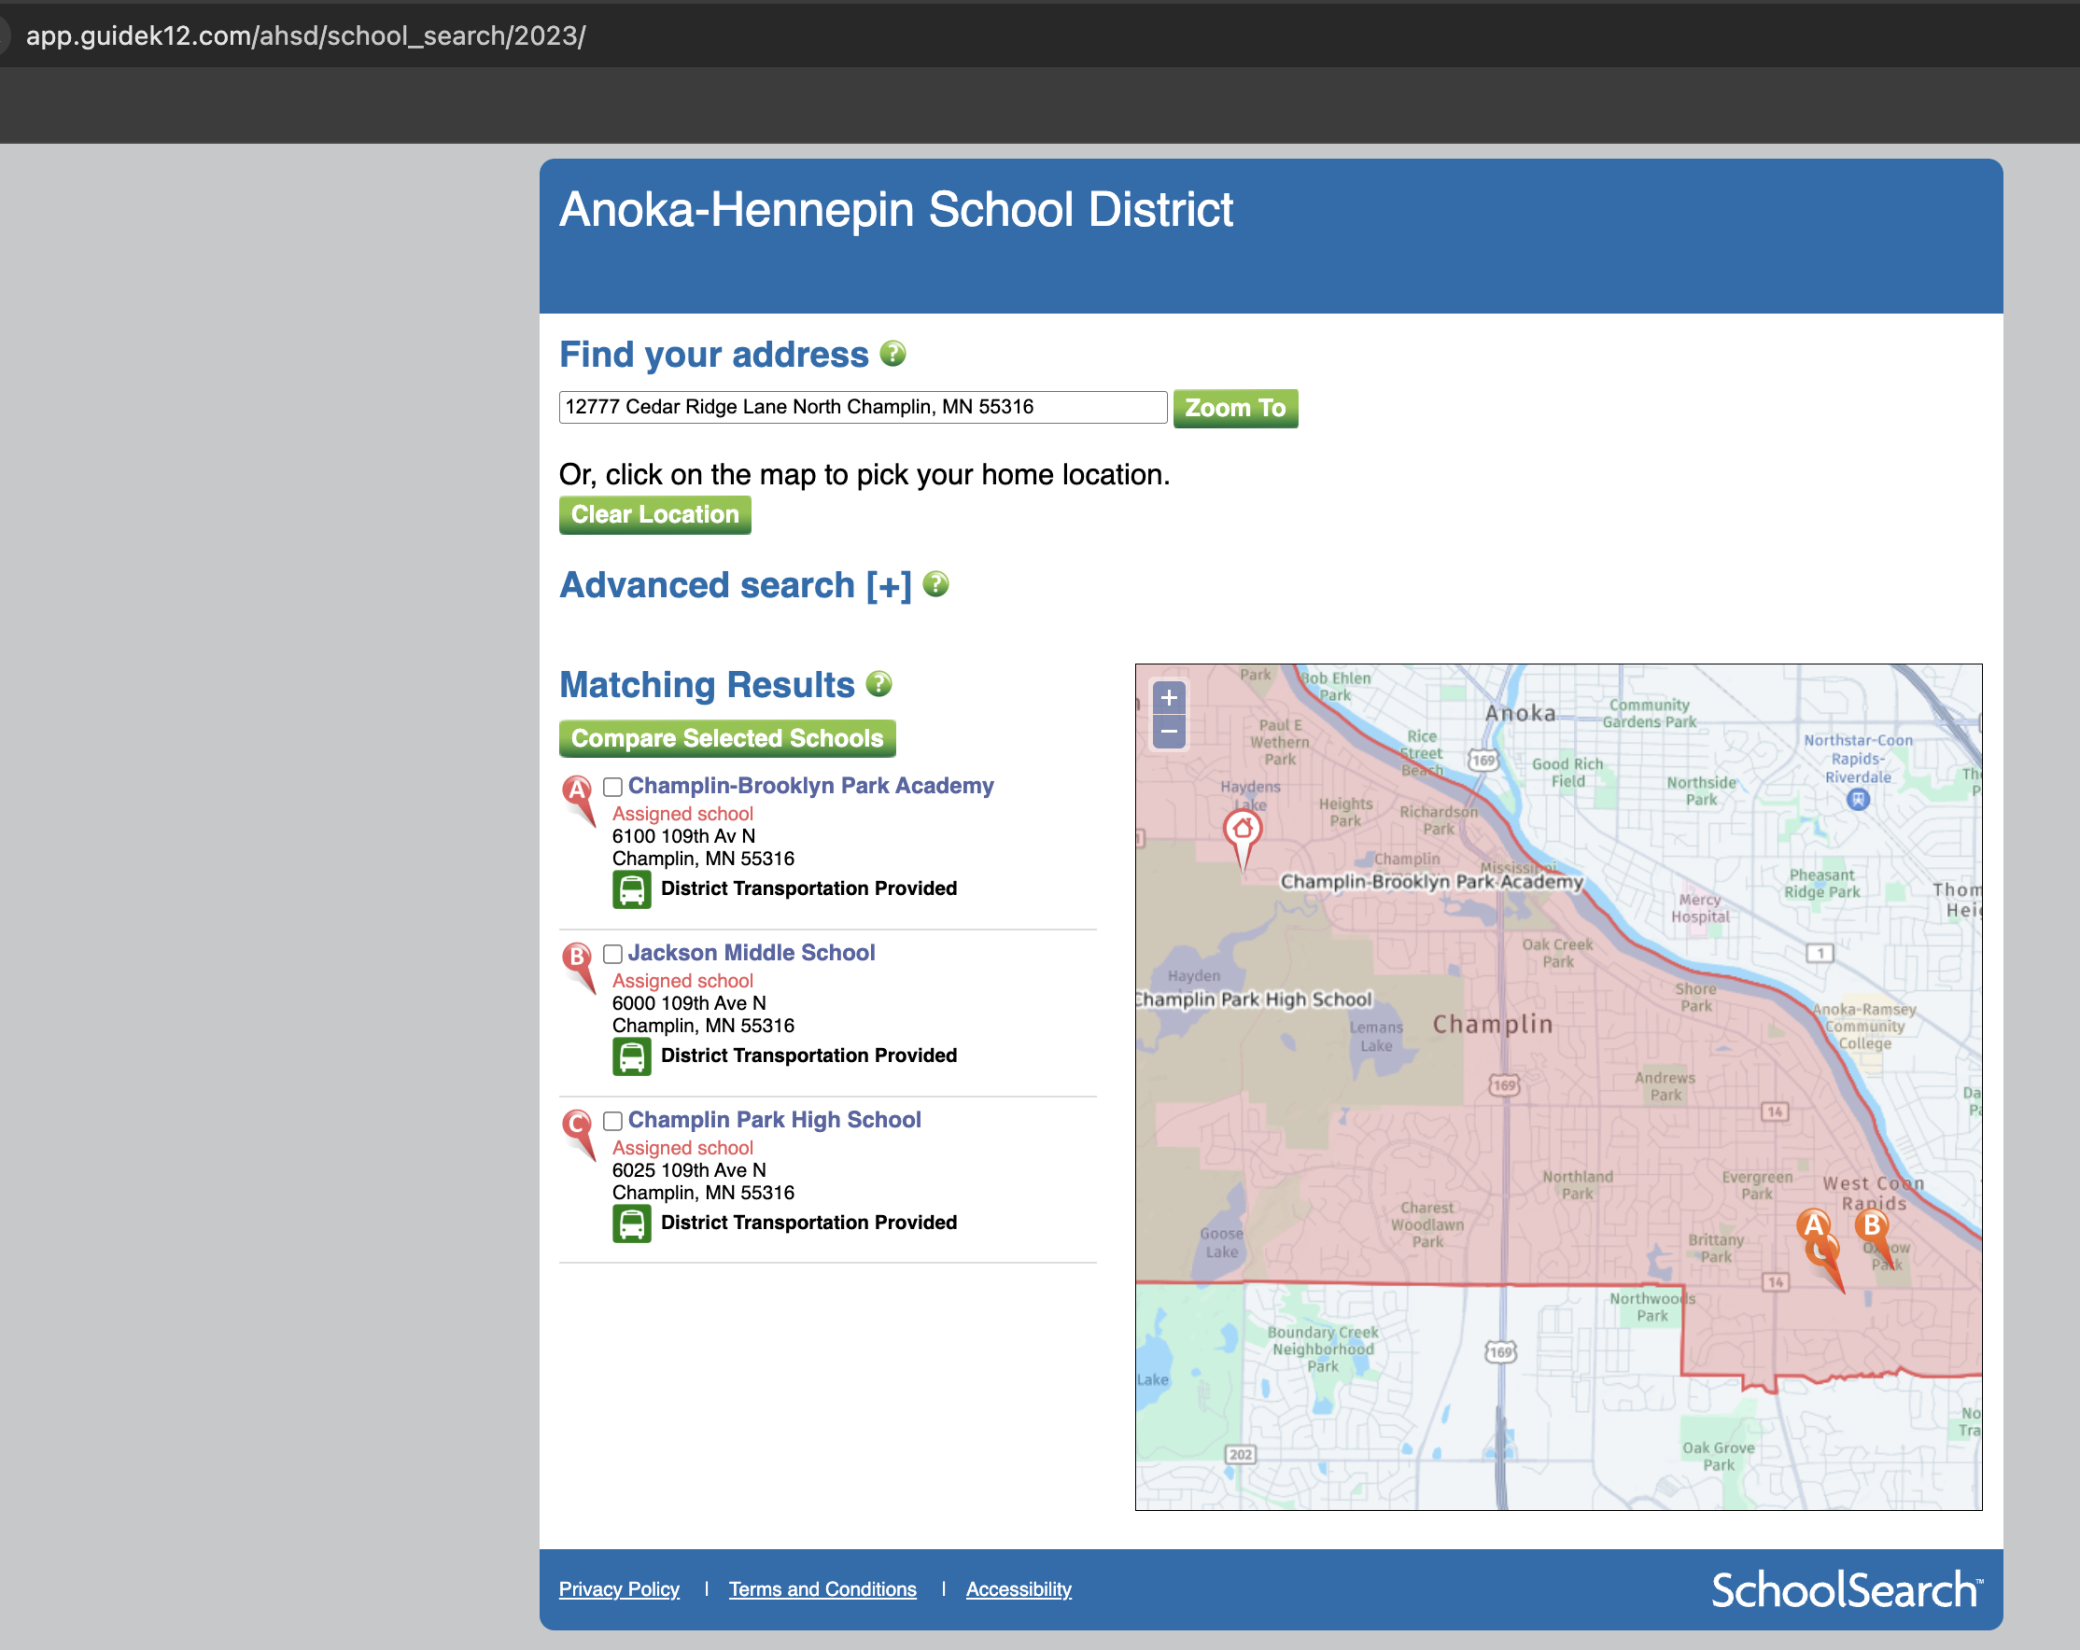
Task: Click the orange A marker on the map
Action: click(x=1814, y=1226)
